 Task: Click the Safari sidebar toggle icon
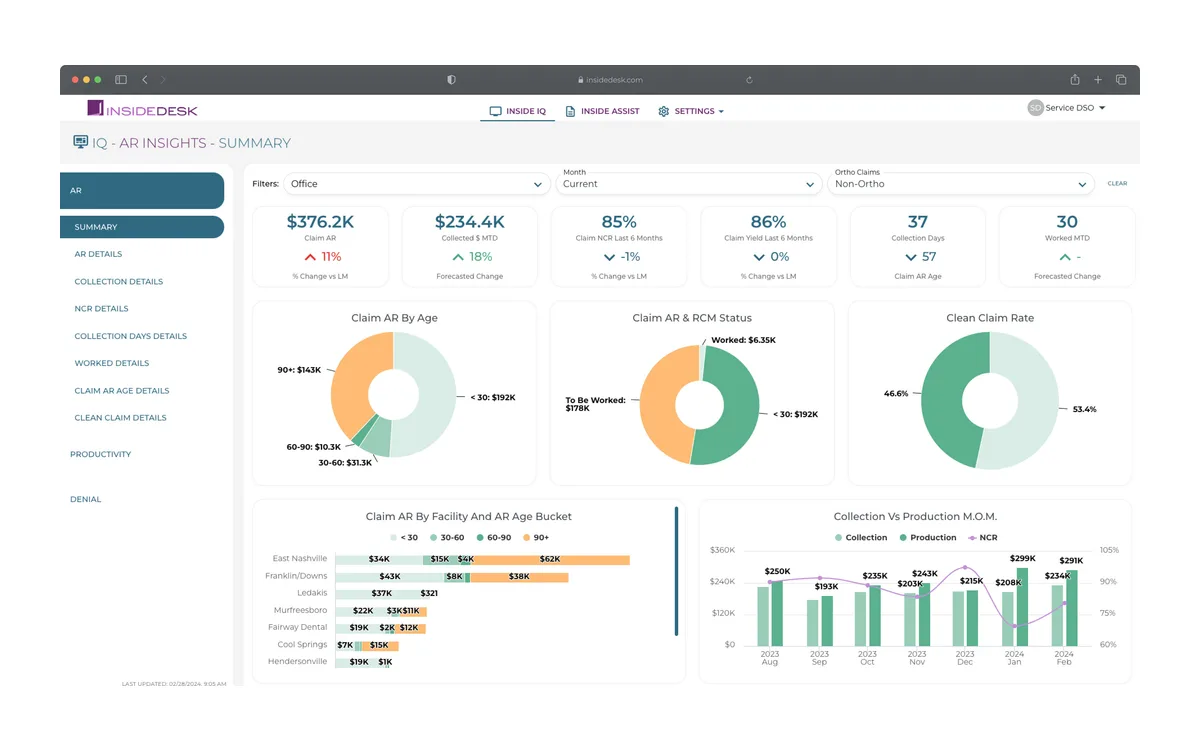click(121, 80)
